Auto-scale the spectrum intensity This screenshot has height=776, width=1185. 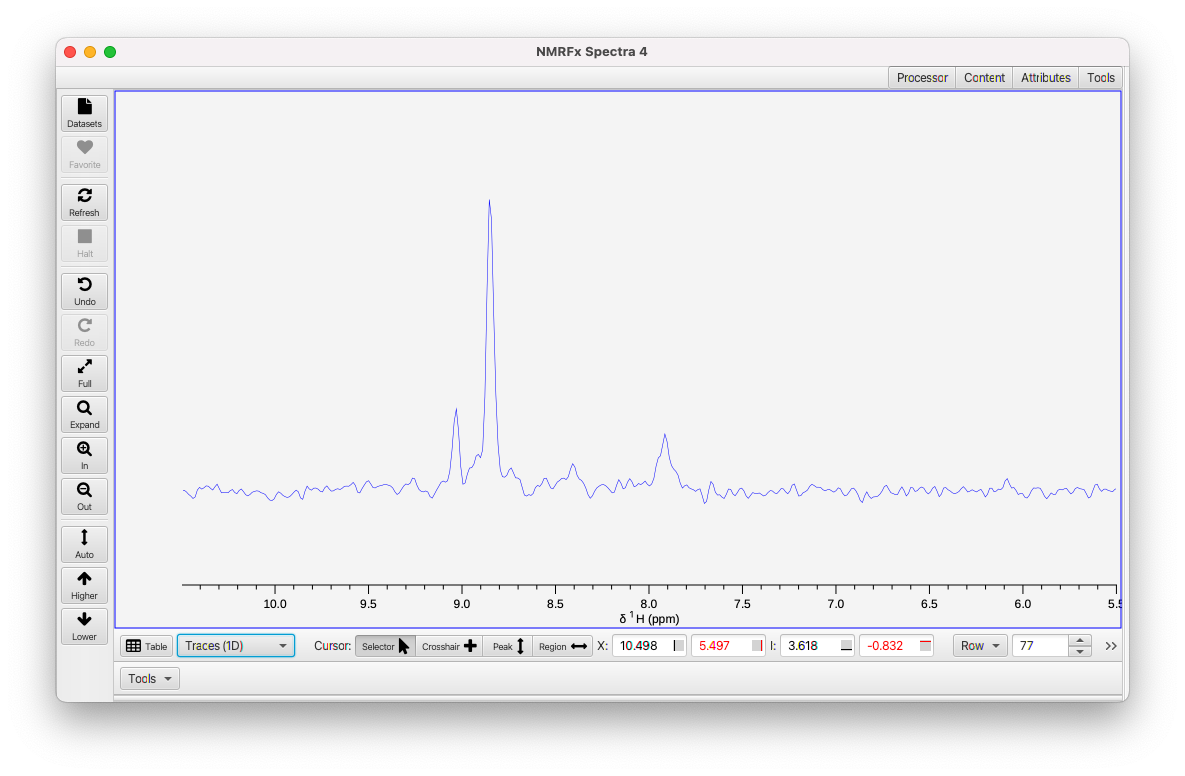84,544
